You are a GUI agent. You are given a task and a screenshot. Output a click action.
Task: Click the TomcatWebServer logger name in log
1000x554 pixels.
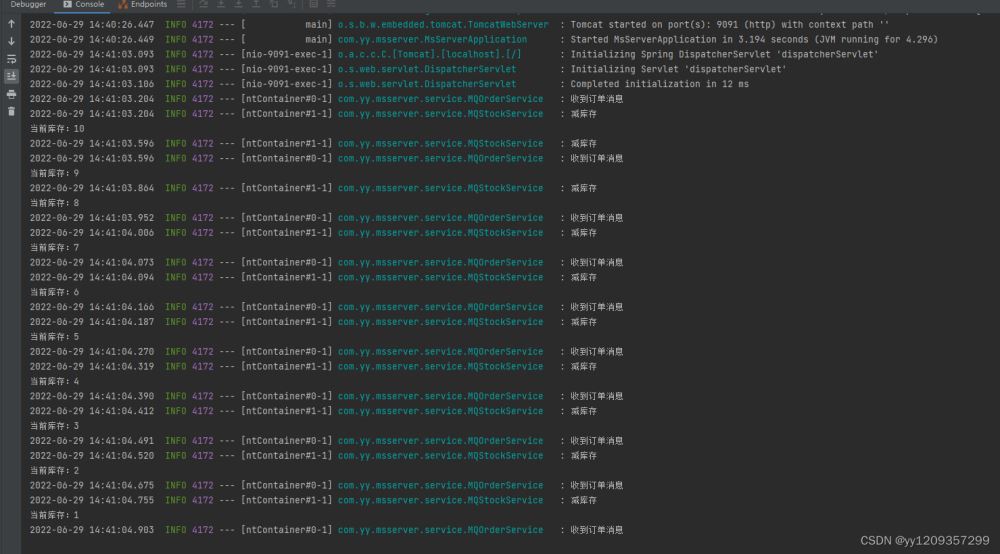(442, 24)
